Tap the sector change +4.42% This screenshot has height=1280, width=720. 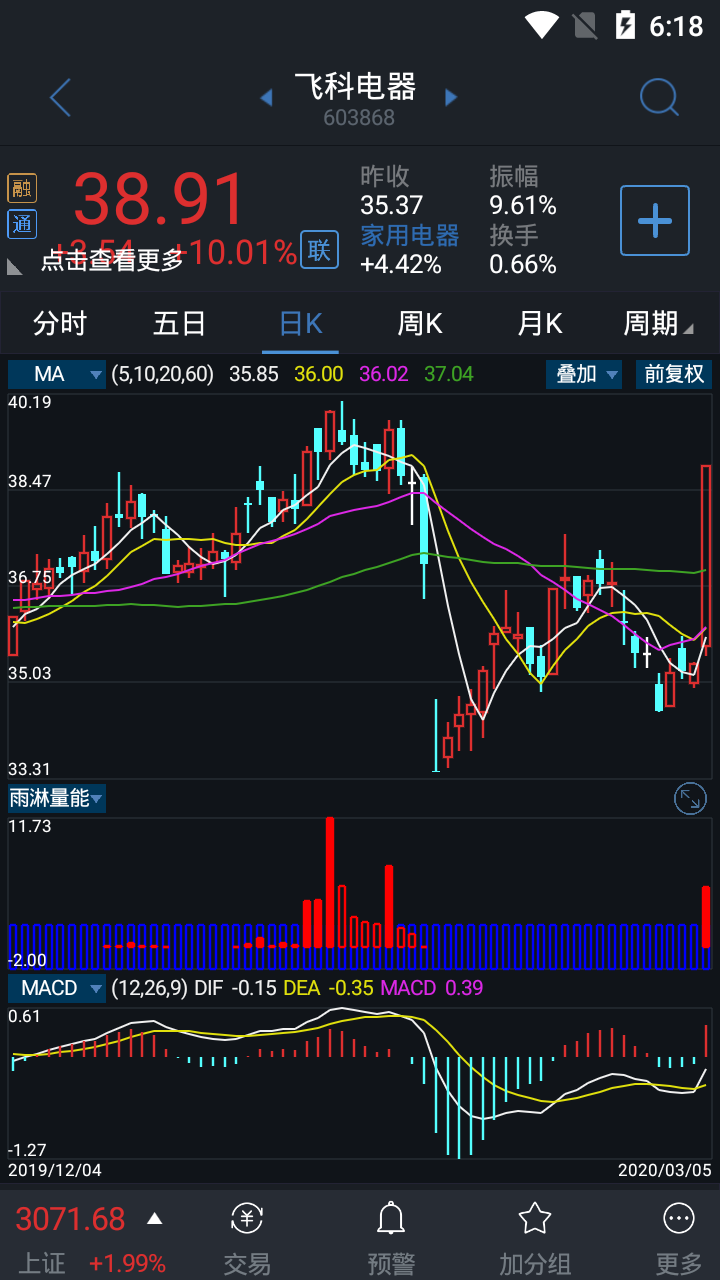401,265
